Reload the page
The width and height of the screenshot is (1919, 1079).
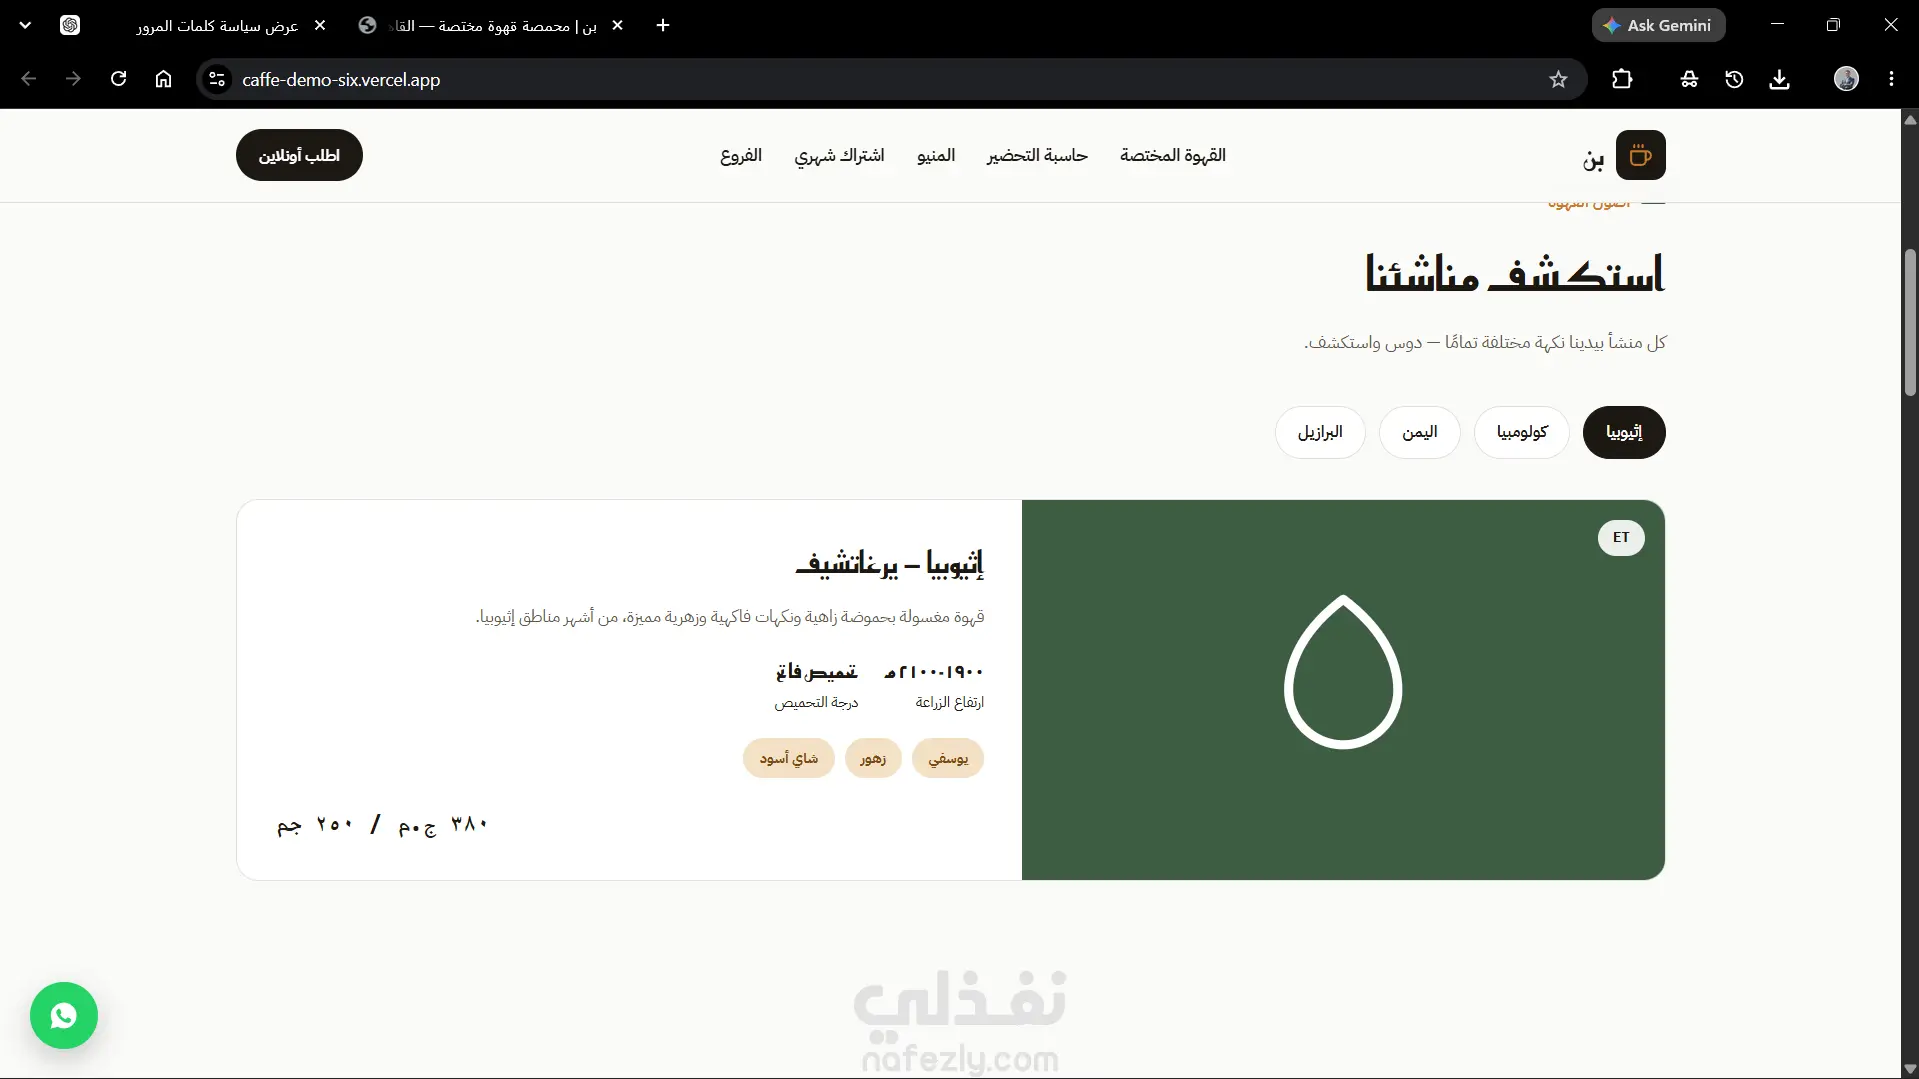click(x=119, y=79)
